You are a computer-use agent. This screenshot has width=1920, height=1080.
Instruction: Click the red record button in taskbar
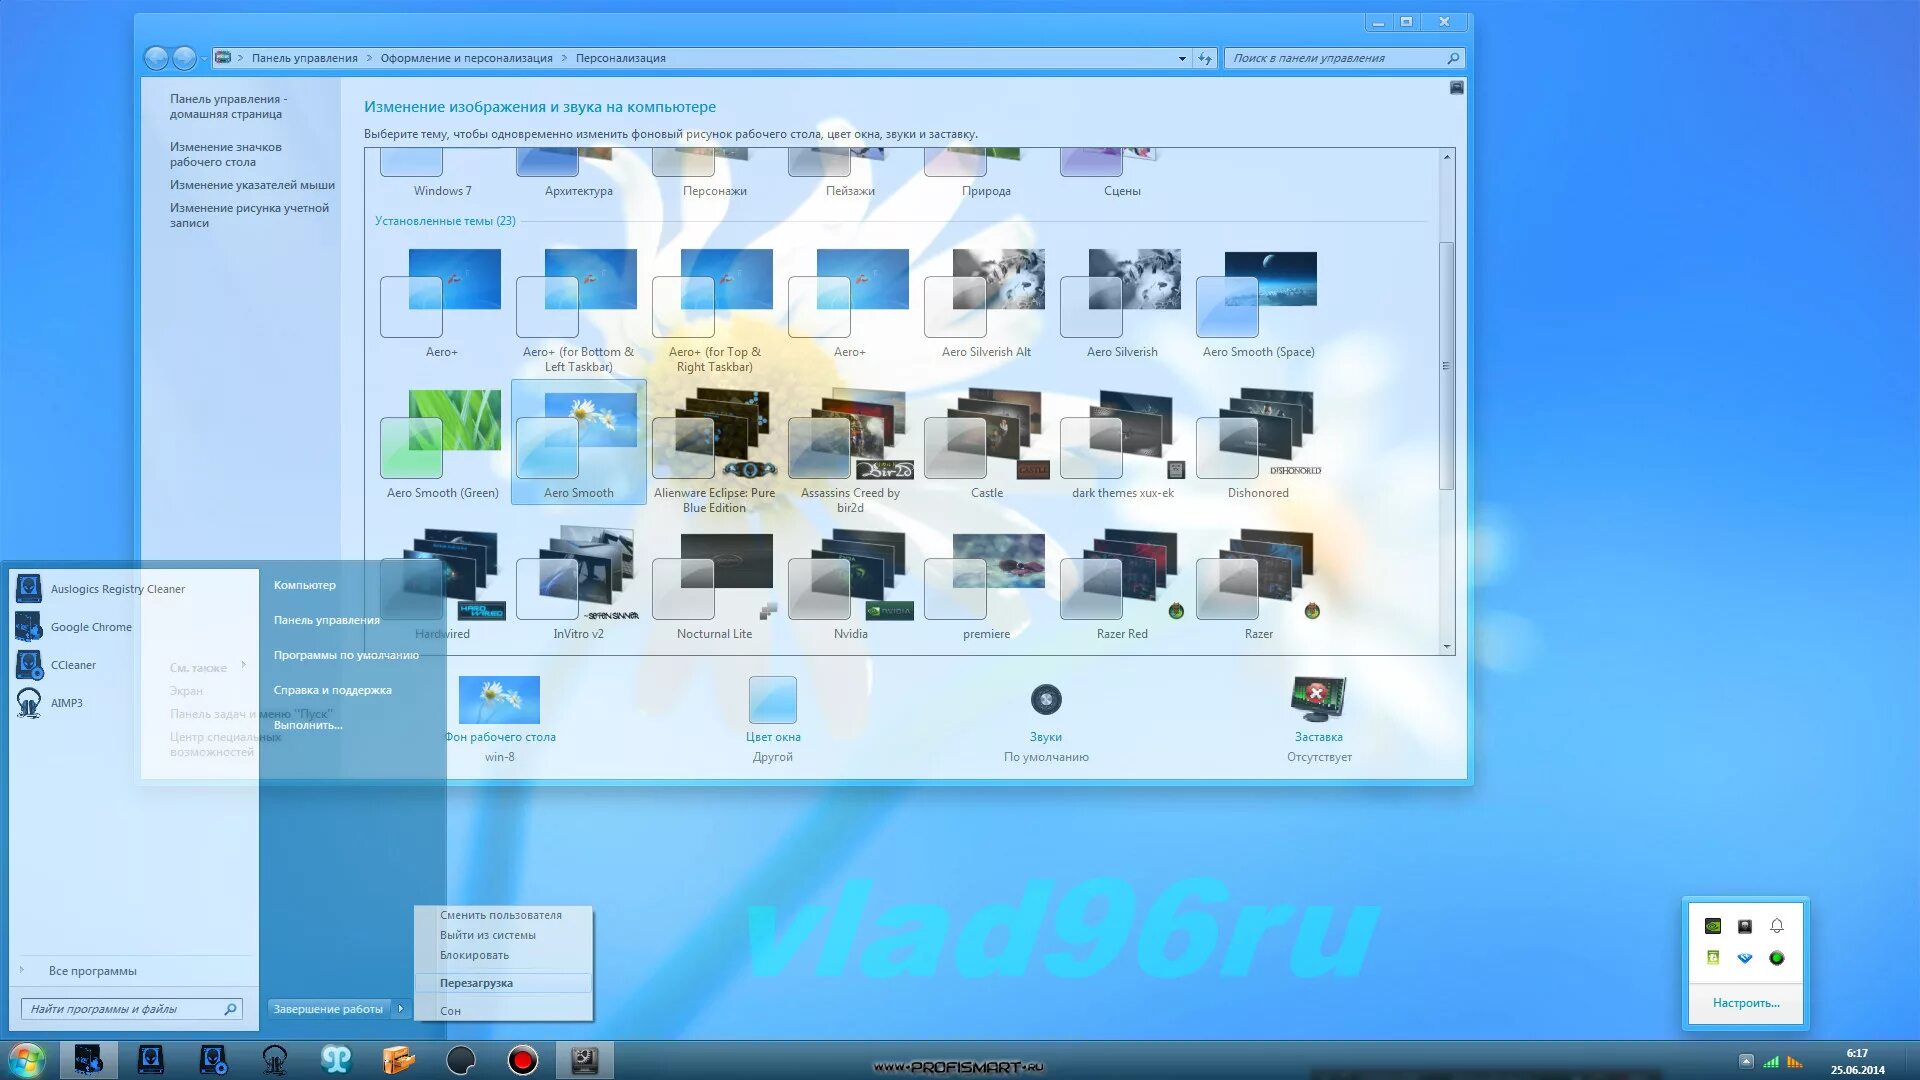click(x=522, y=1060)
